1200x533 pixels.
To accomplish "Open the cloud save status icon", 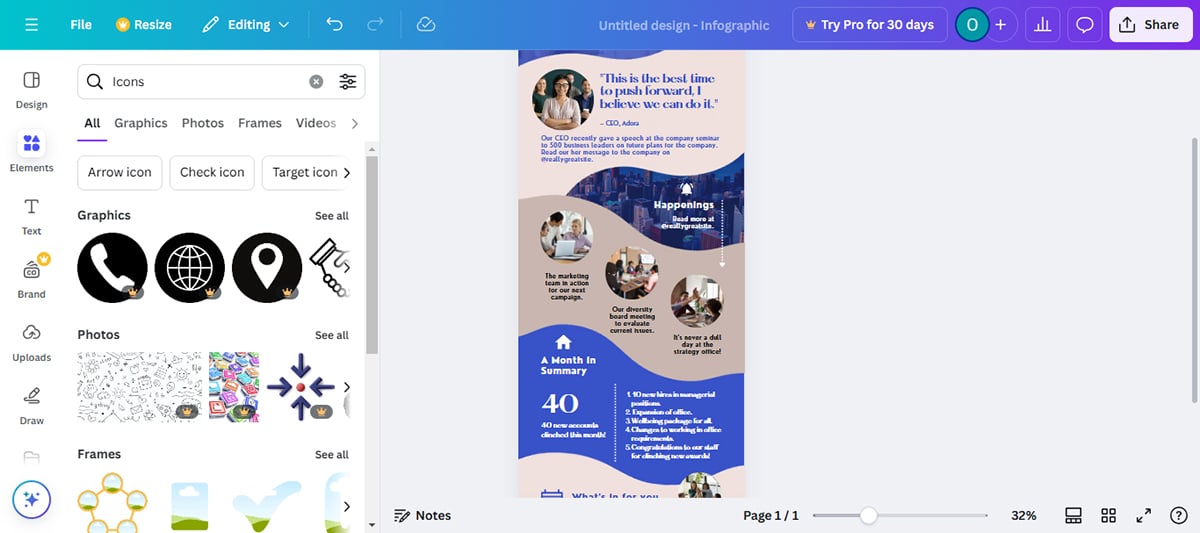I will (426, 25).
